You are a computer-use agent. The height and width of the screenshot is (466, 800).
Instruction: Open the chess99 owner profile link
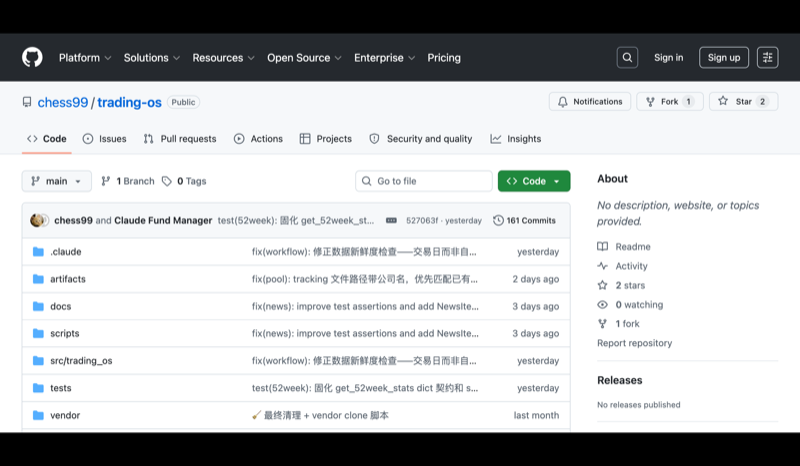click(x=63, y=102)
